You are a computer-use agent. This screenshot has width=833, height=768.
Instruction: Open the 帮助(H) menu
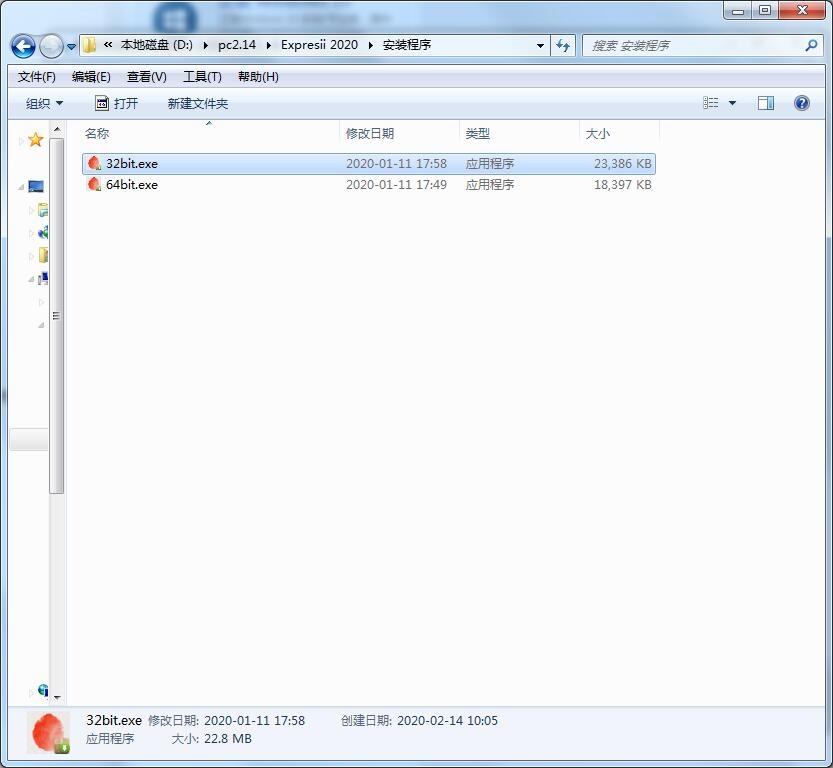(x=258, y=77)
